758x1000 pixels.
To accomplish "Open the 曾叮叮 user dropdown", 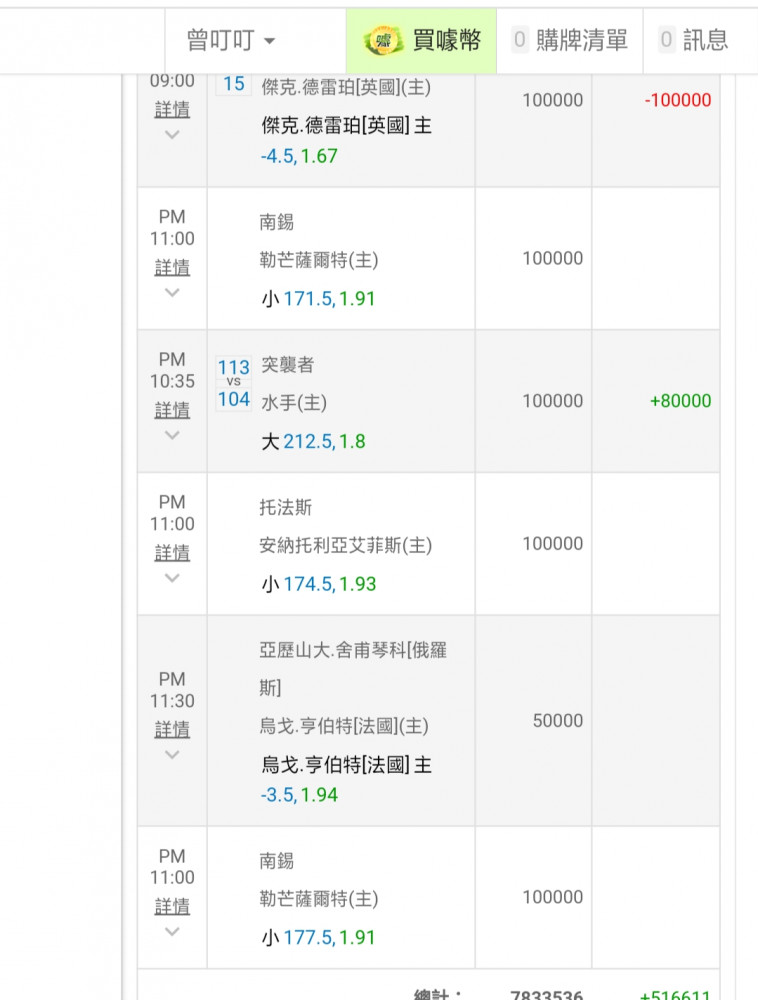I will coord(231,40).
